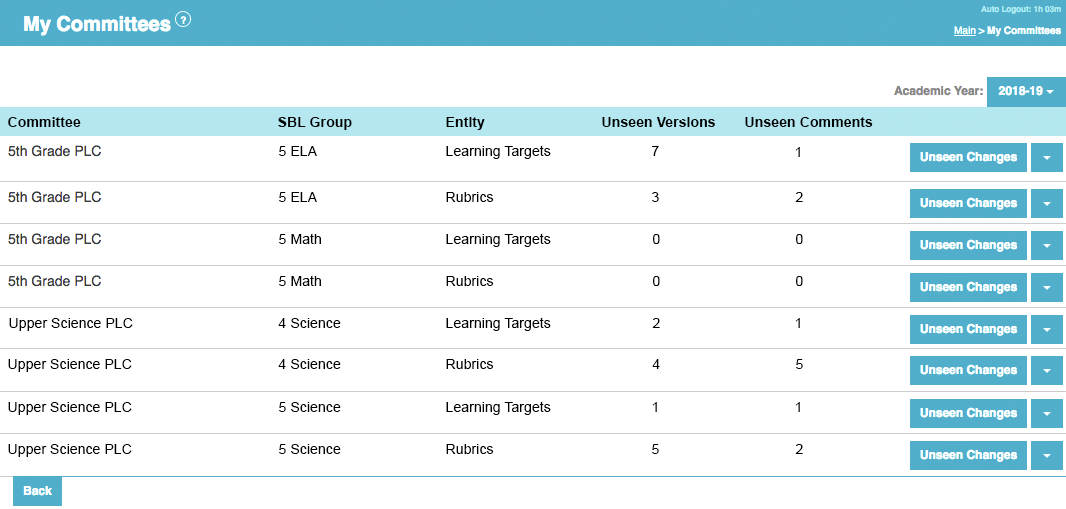Expand arrow menu for 5 ELA Rubrics row

click(x=1046, y=203)
